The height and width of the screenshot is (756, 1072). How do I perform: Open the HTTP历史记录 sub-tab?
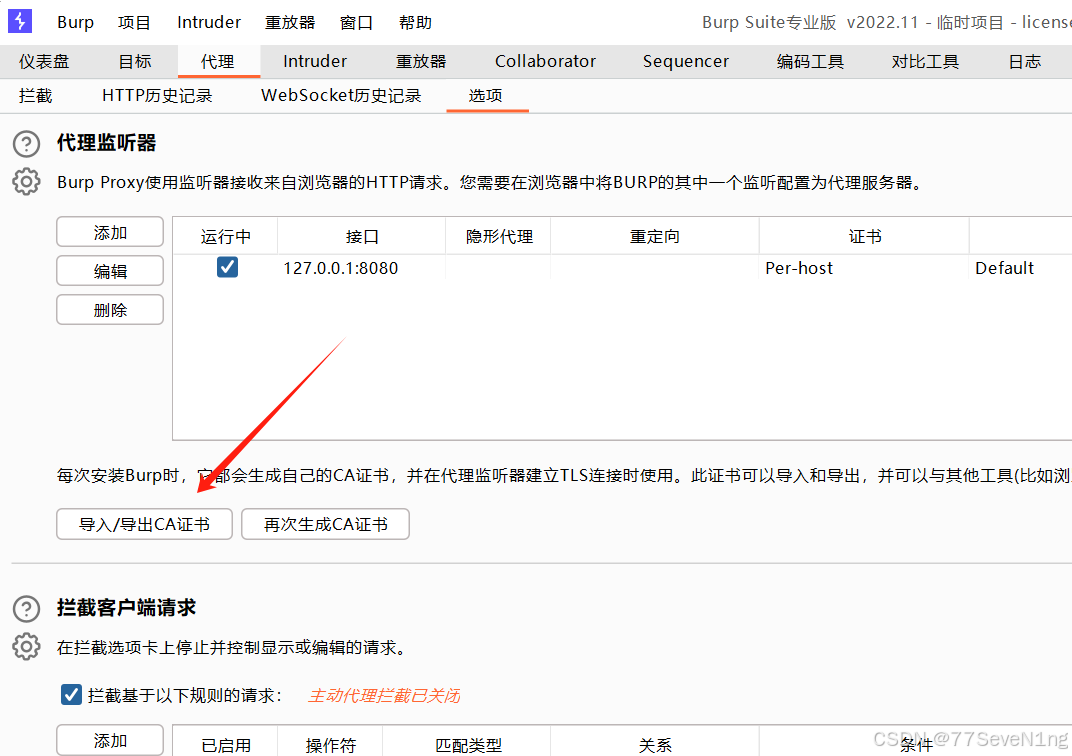click(x=157, y=96)
